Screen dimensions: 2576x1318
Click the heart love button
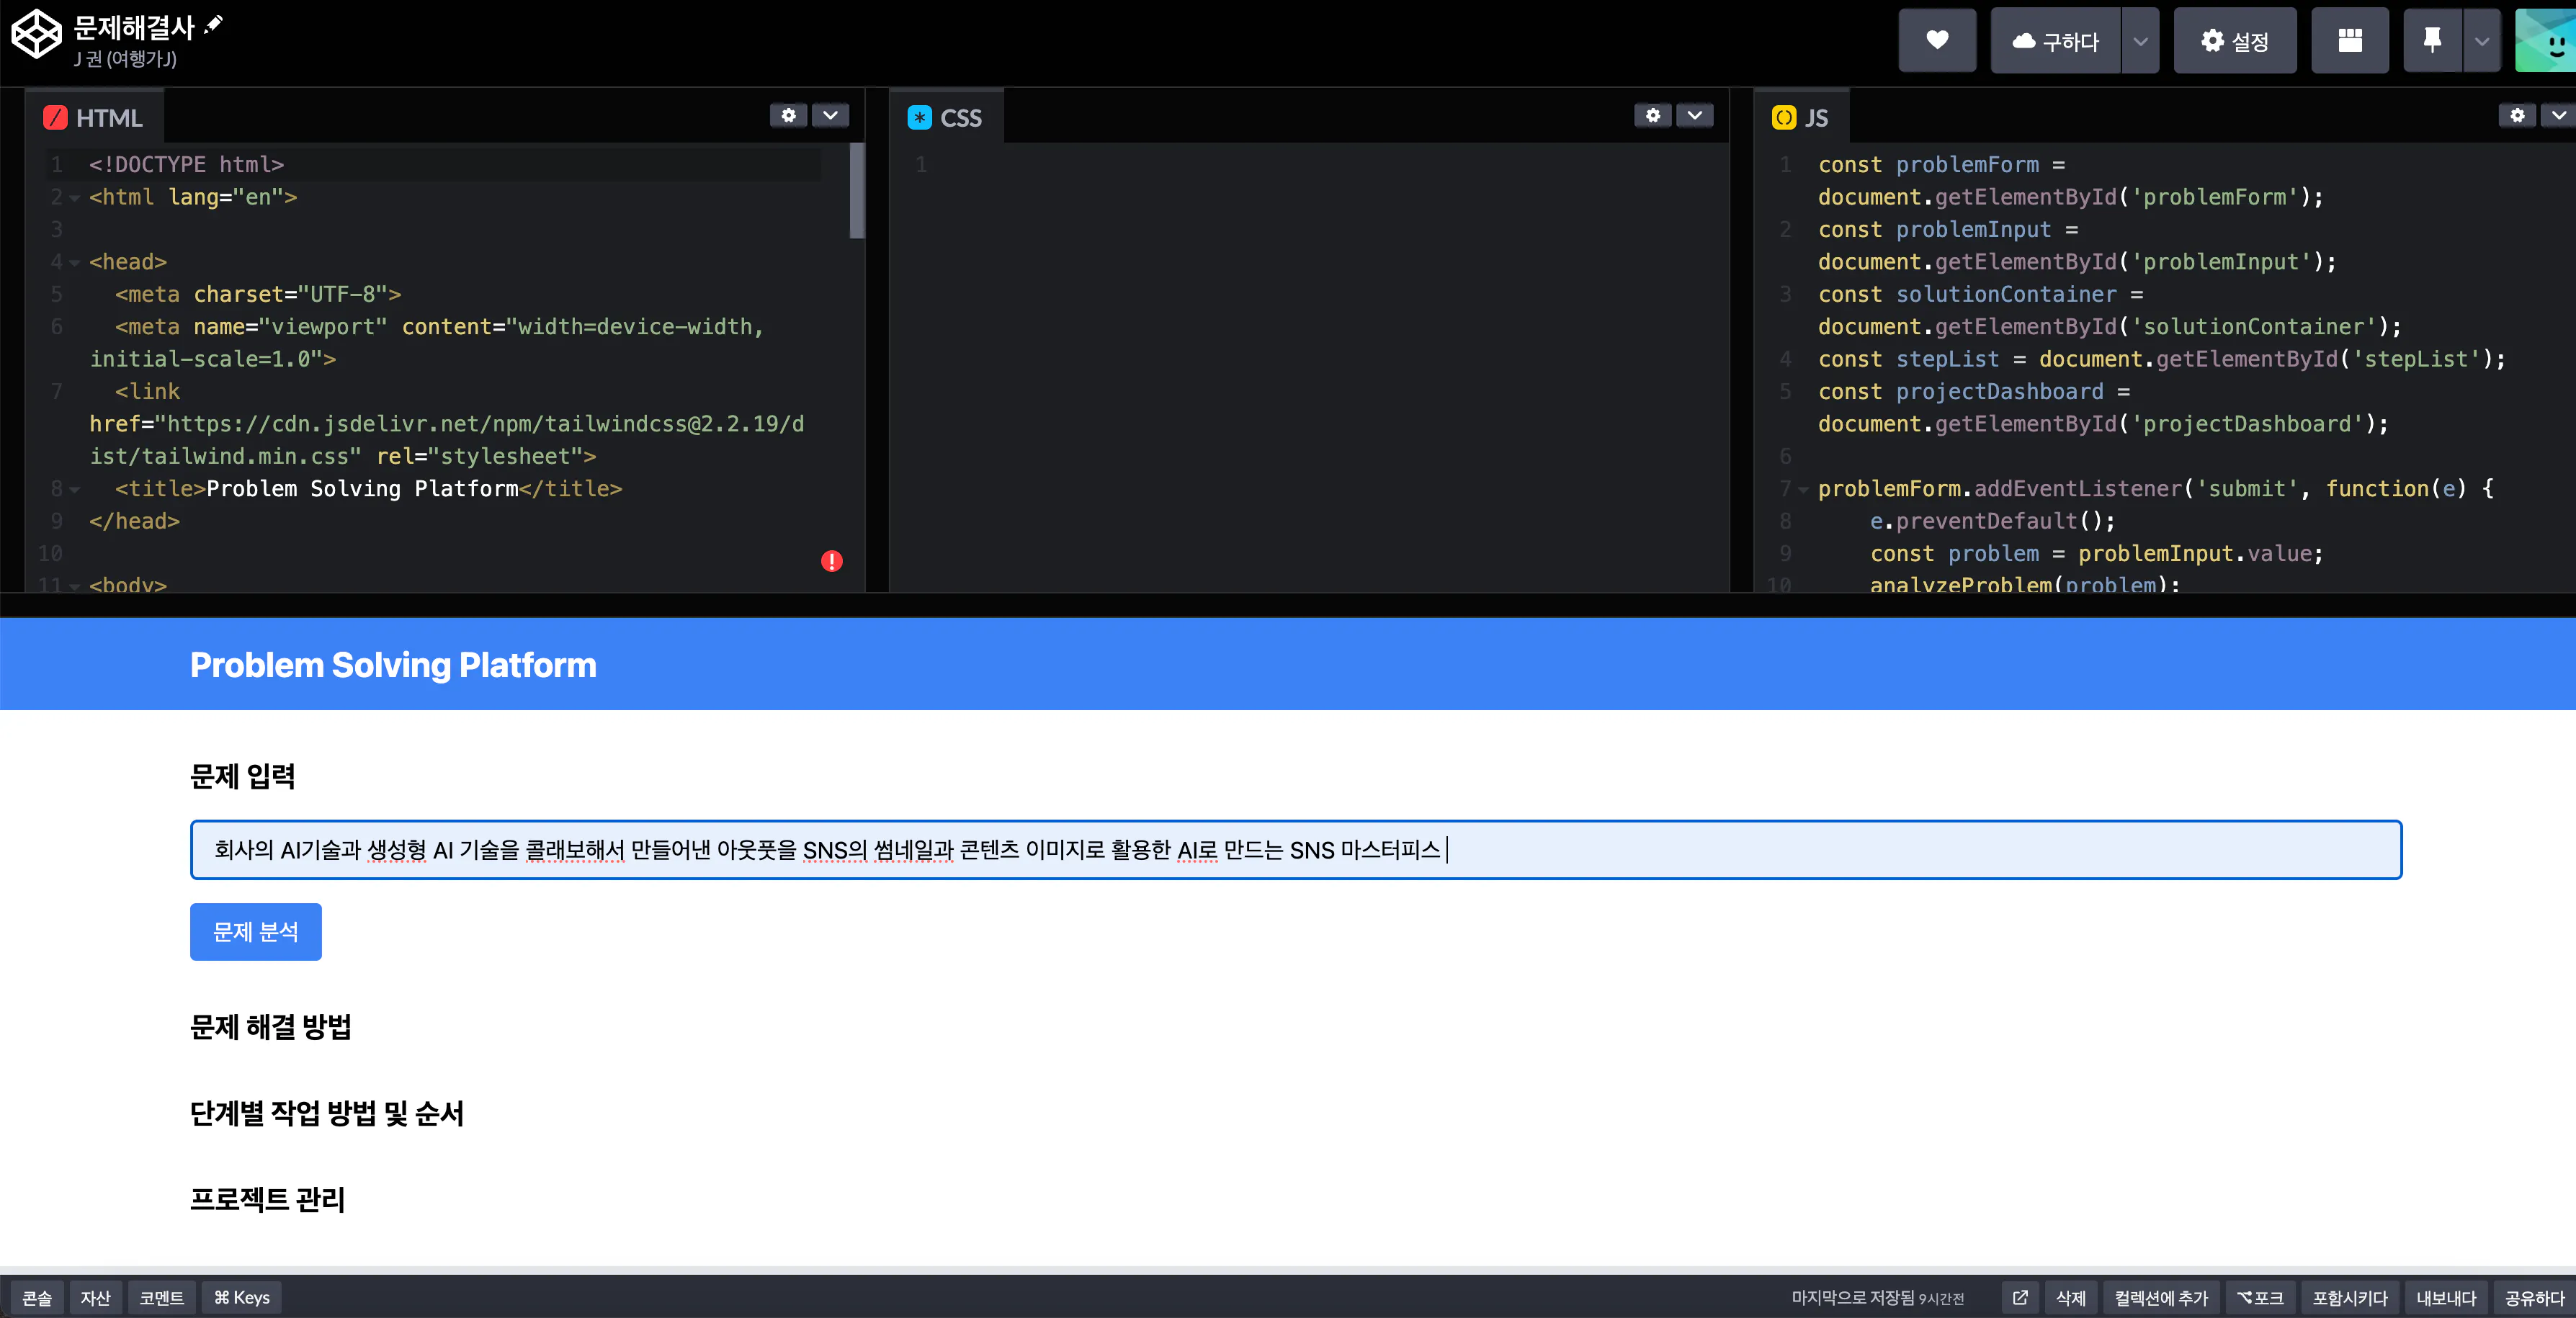[x=1937, y=41]
